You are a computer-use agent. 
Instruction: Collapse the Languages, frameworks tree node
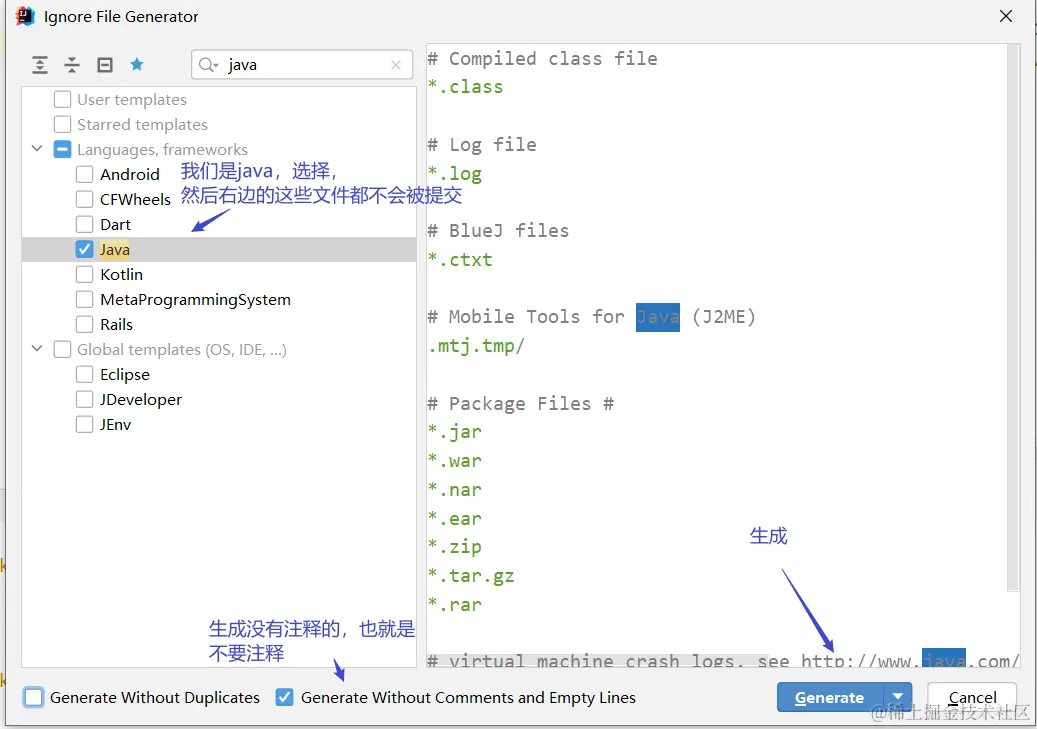(x=37, y=149)
